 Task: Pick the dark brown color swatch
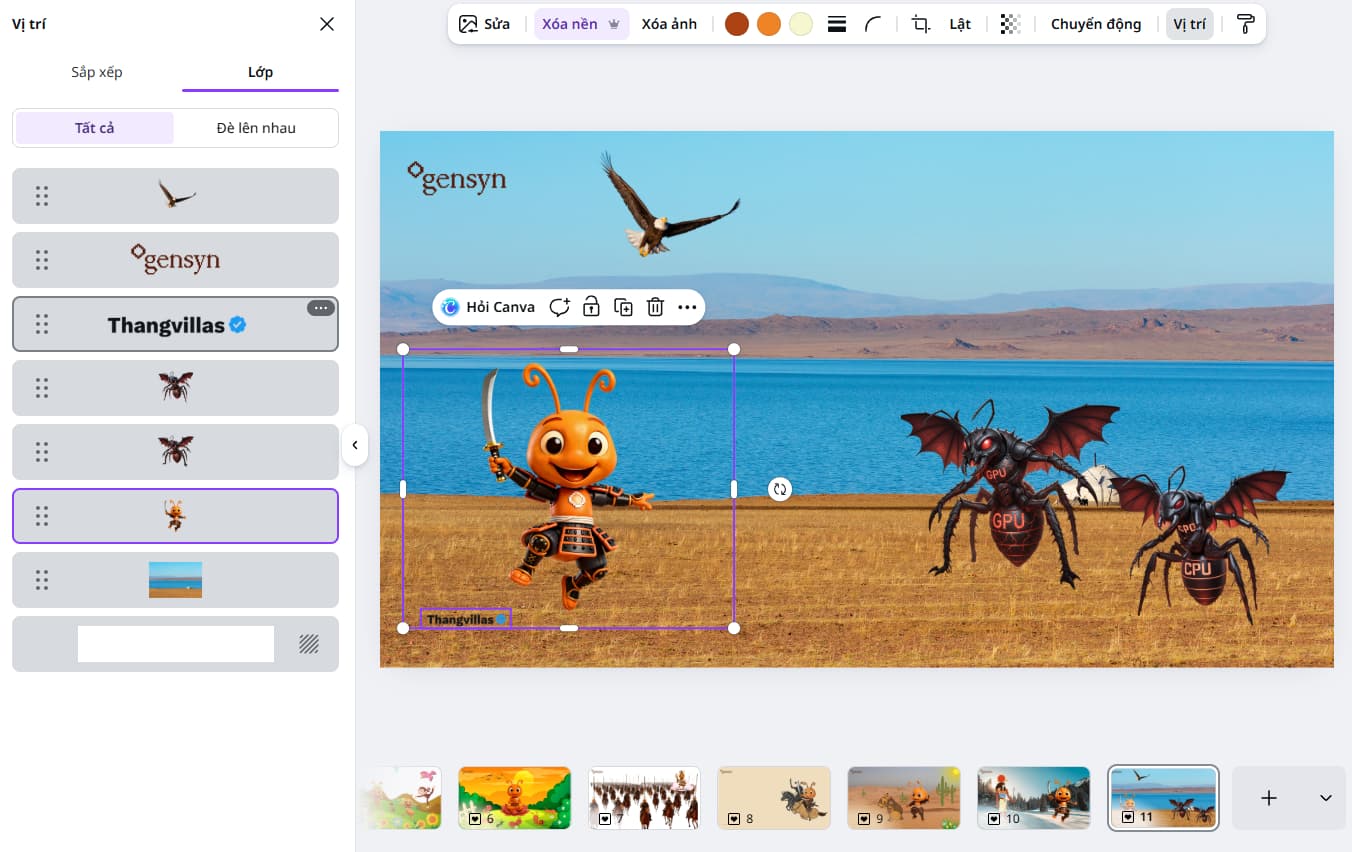tap(737, 24)
